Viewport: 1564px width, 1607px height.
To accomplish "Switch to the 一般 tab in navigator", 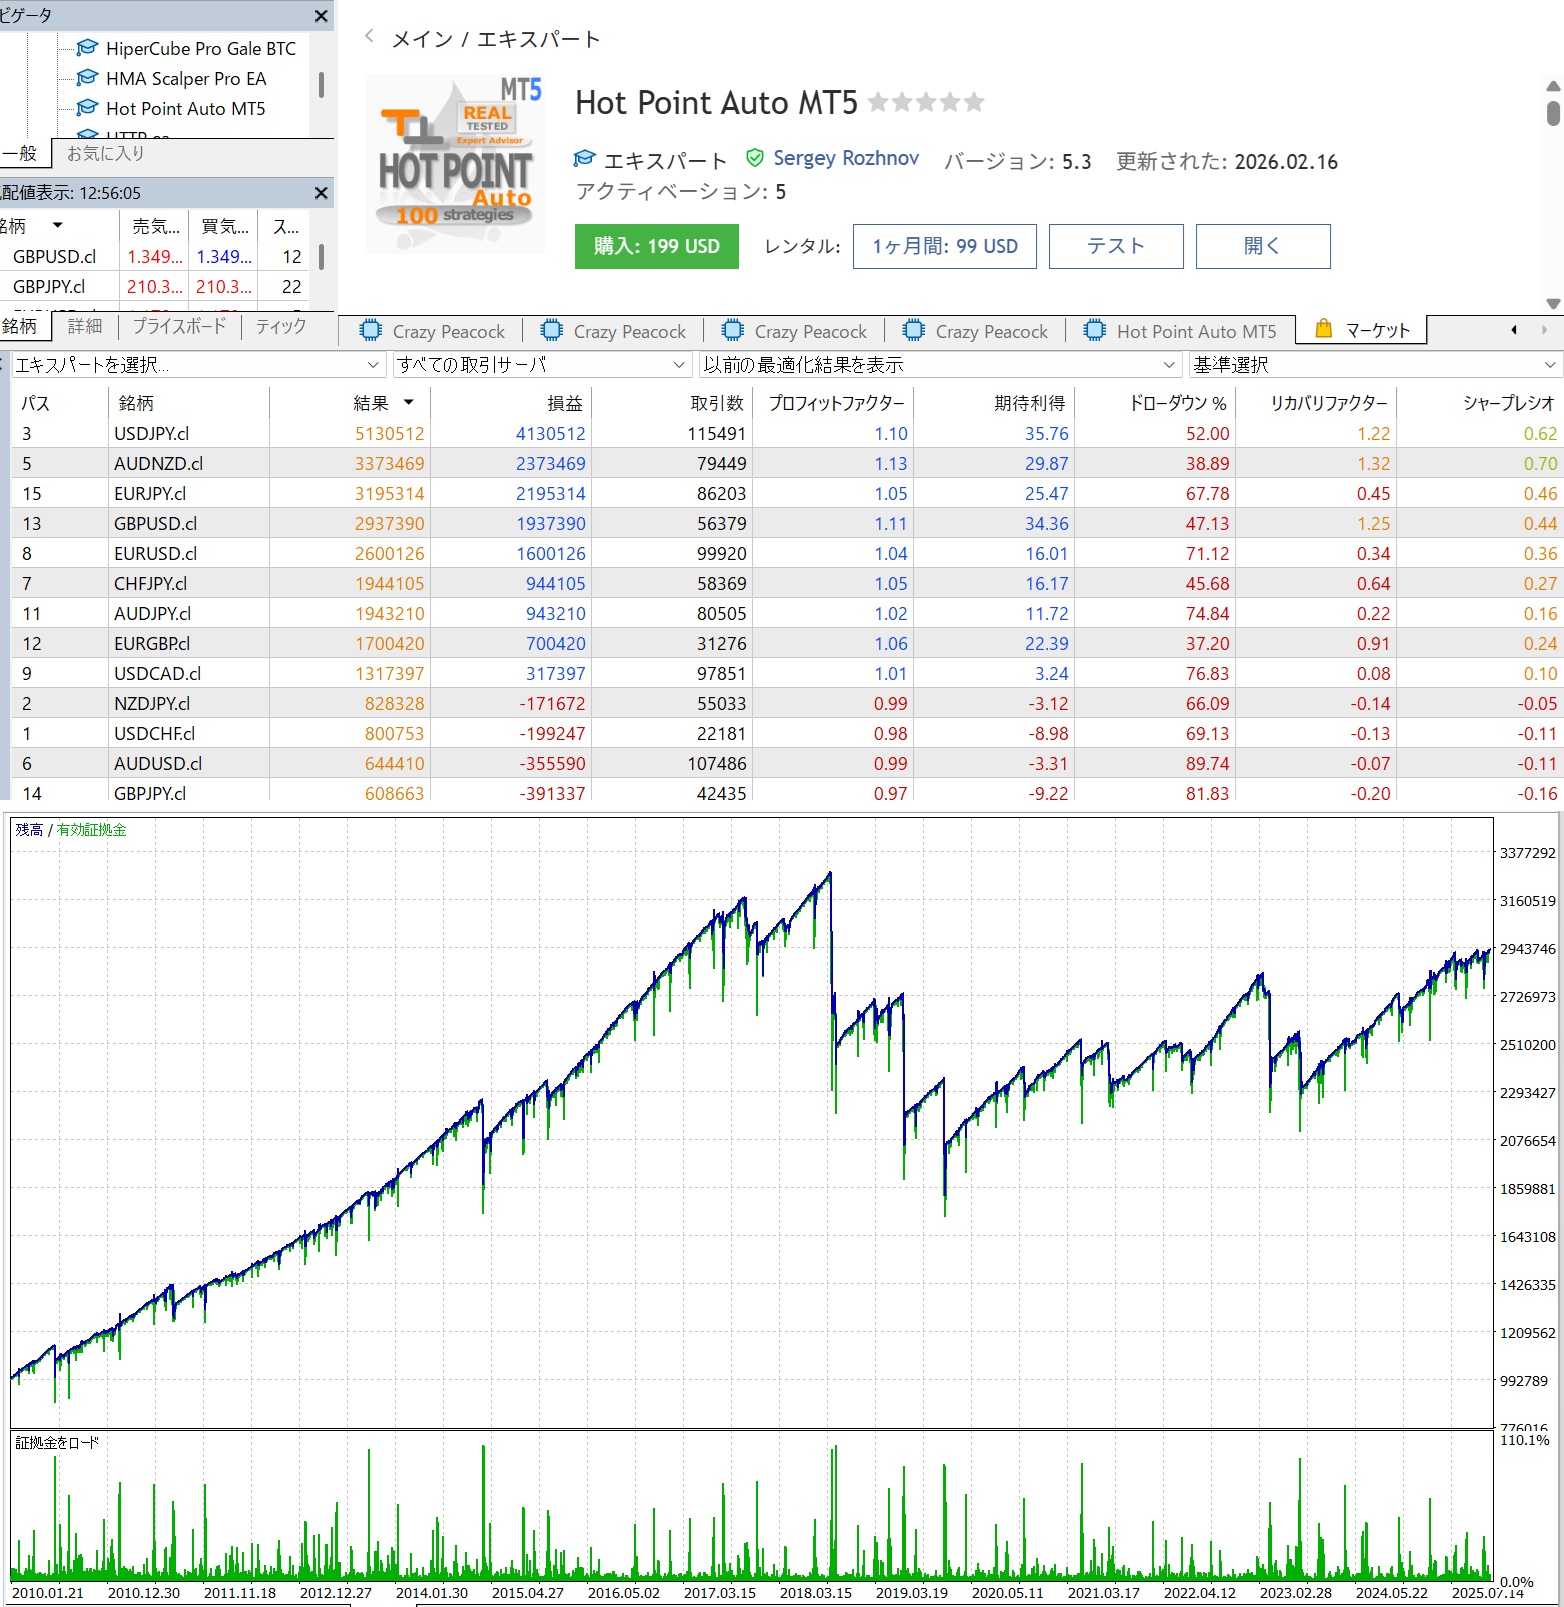I will tap(22, 153).
